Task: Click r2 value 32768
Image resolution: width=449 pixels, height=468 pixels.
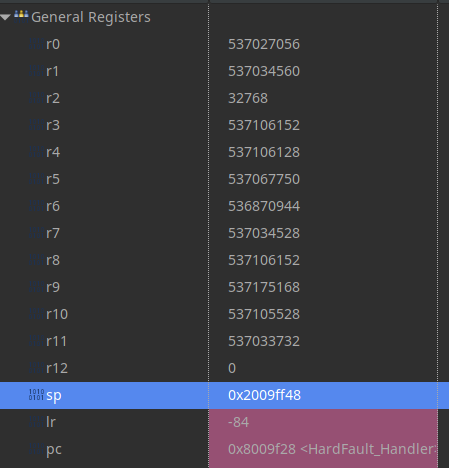Action: 248,98
